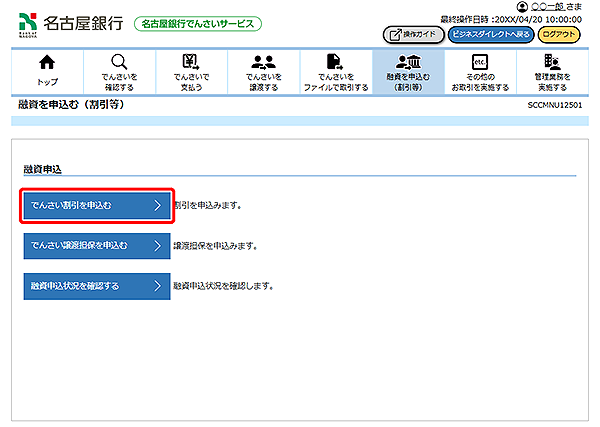Image resolution: width=600 pixels, height=427 pixels.
Task: Open 融資申込状況を確認する button
Action: [97, 285]
